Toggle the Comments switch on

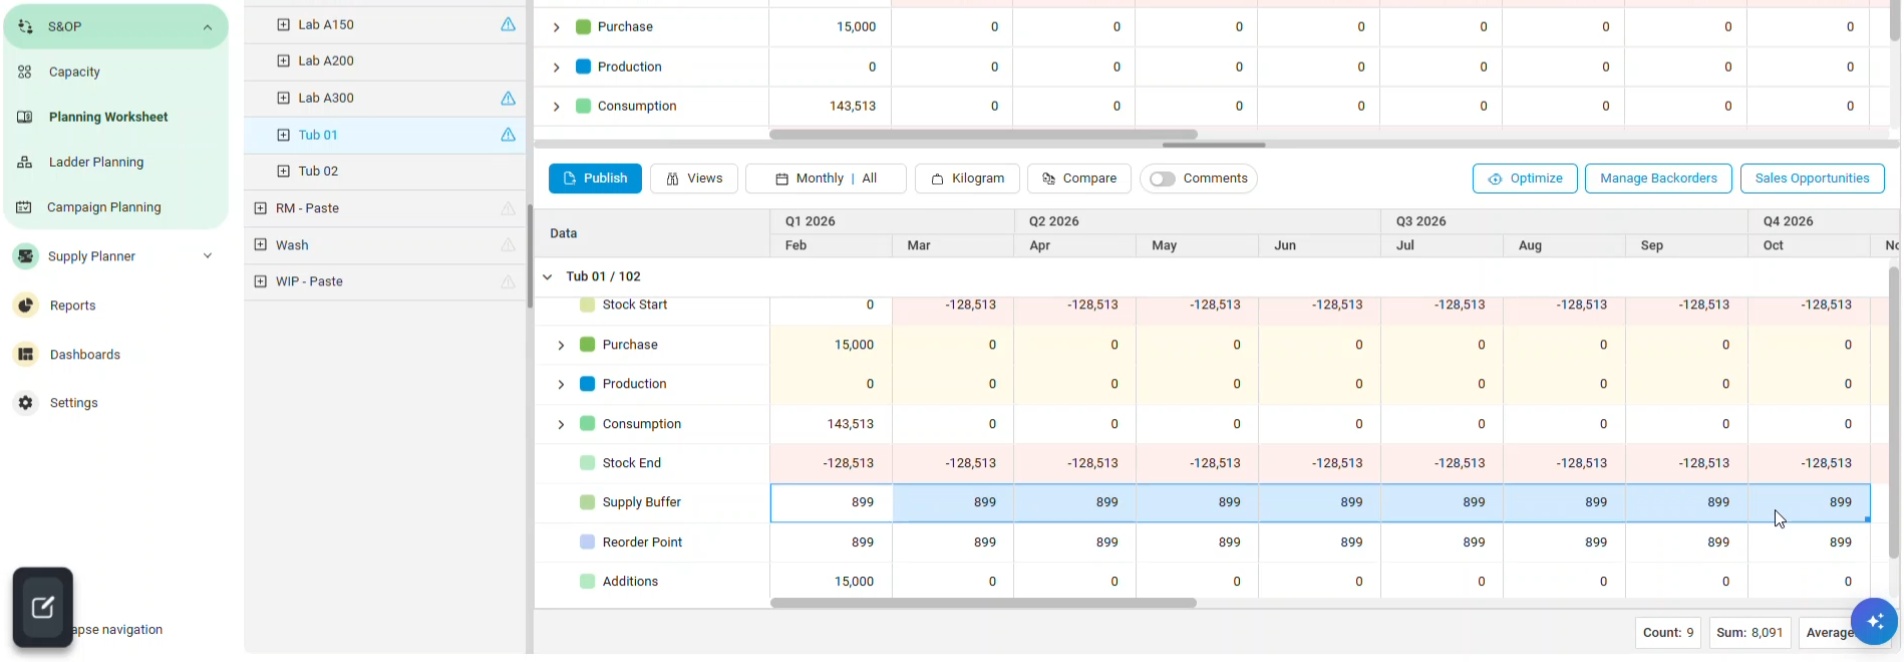click(1162, 179)
